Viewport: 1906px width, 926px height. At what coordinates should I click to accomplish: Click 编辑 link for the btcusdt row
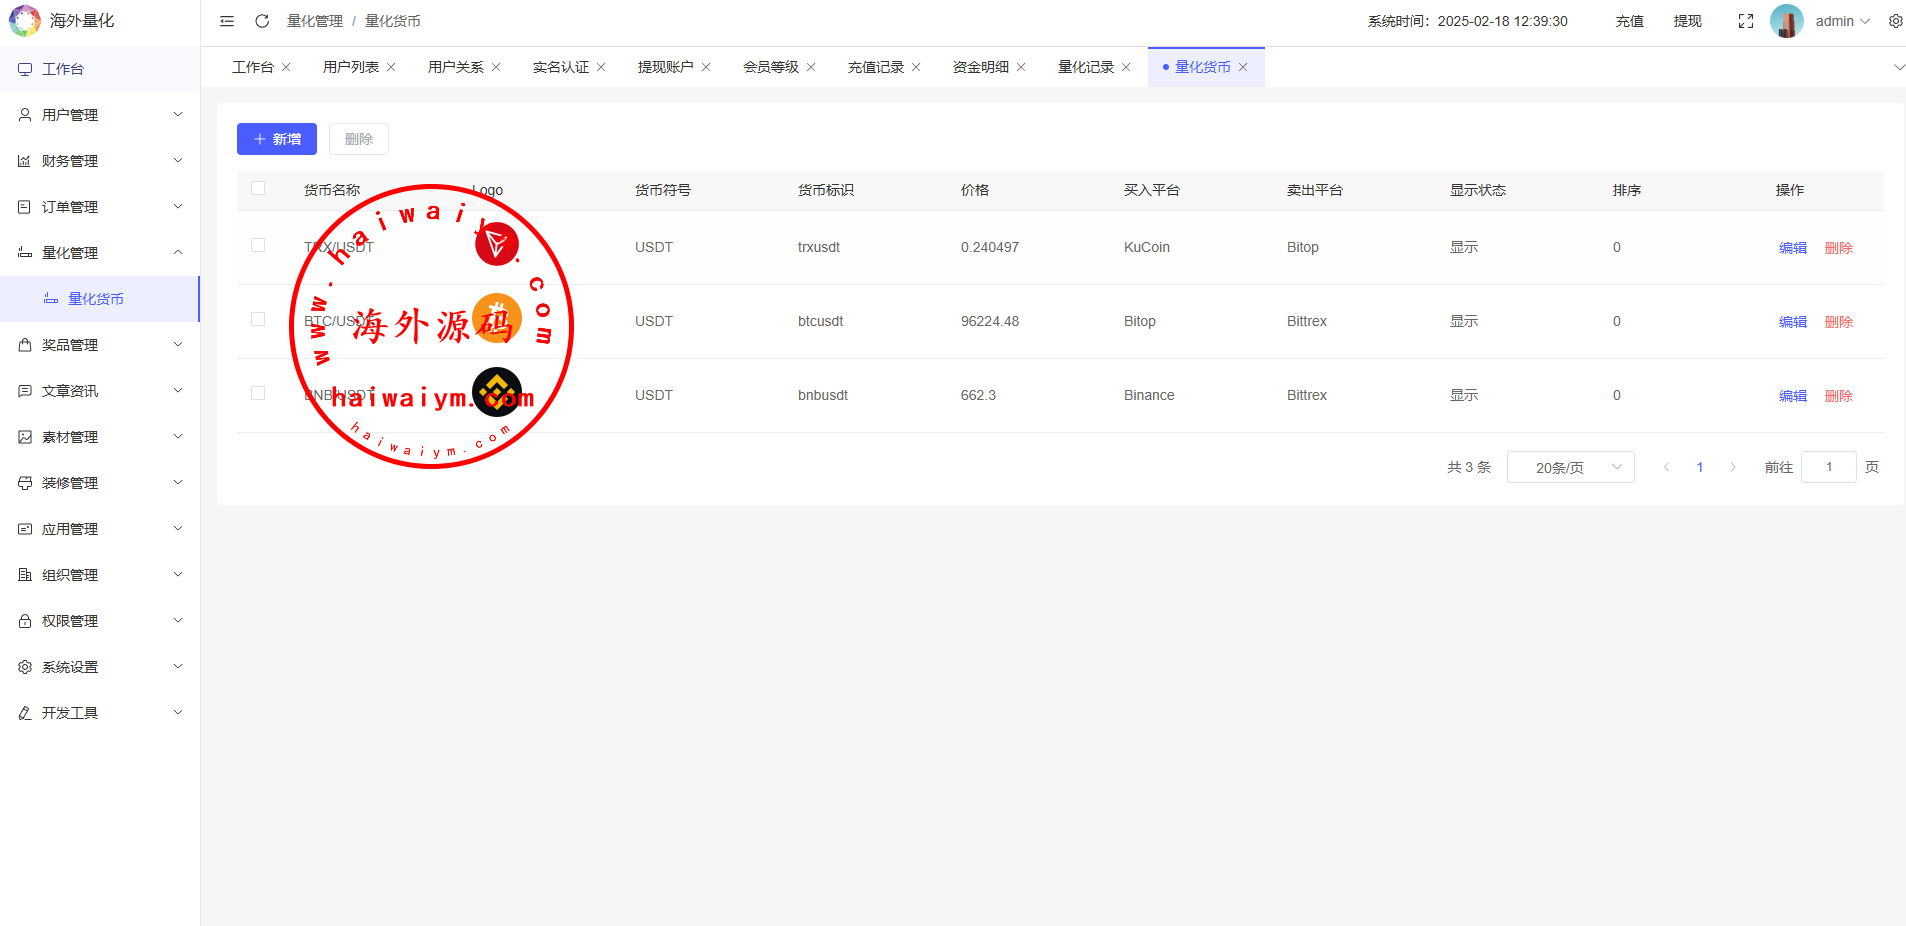(1792, 322)
